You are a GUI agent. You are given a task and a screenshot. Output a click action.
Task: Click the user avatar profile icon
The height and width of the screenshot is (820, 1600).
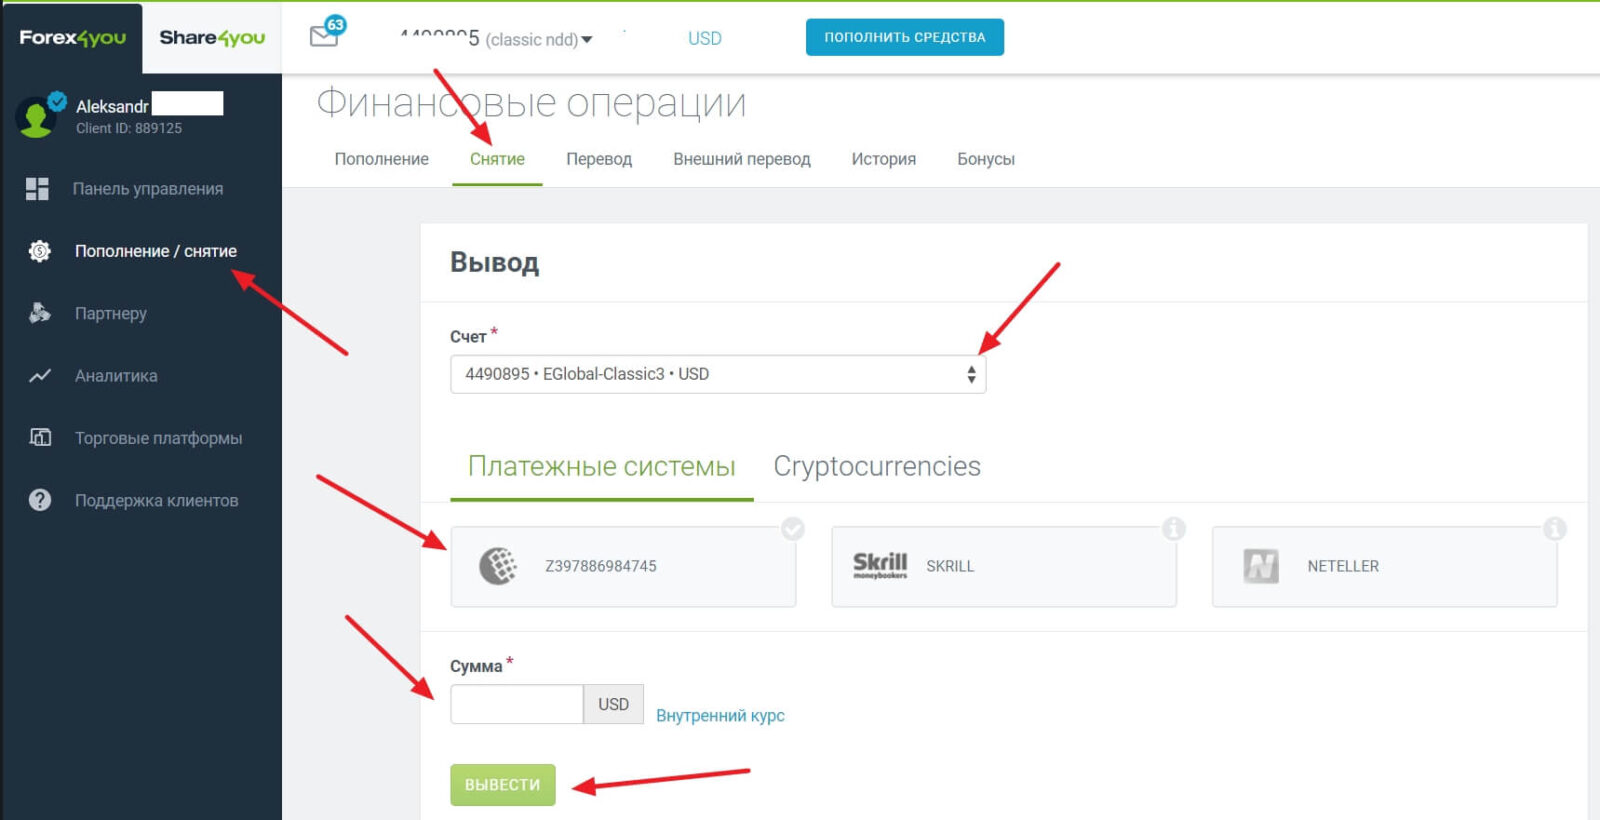pyautogui.click(x=37, y=117)
